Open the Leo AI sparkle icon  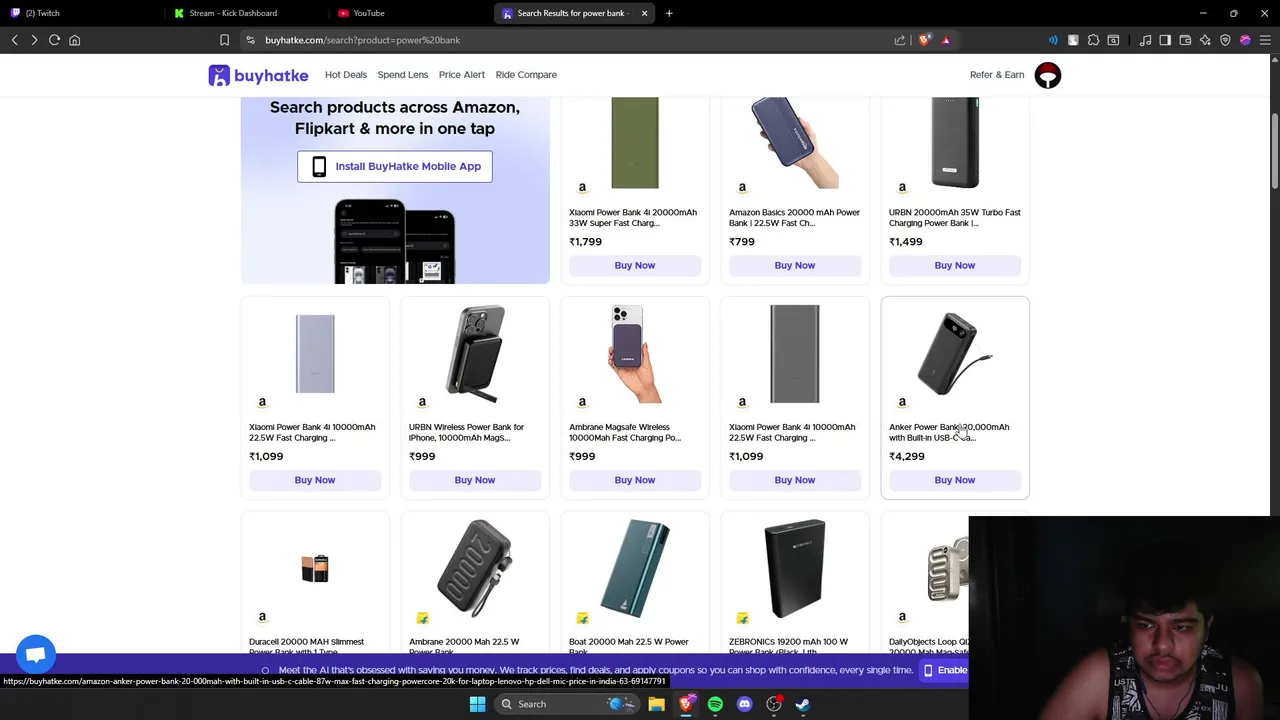[x=1205, y=40]
